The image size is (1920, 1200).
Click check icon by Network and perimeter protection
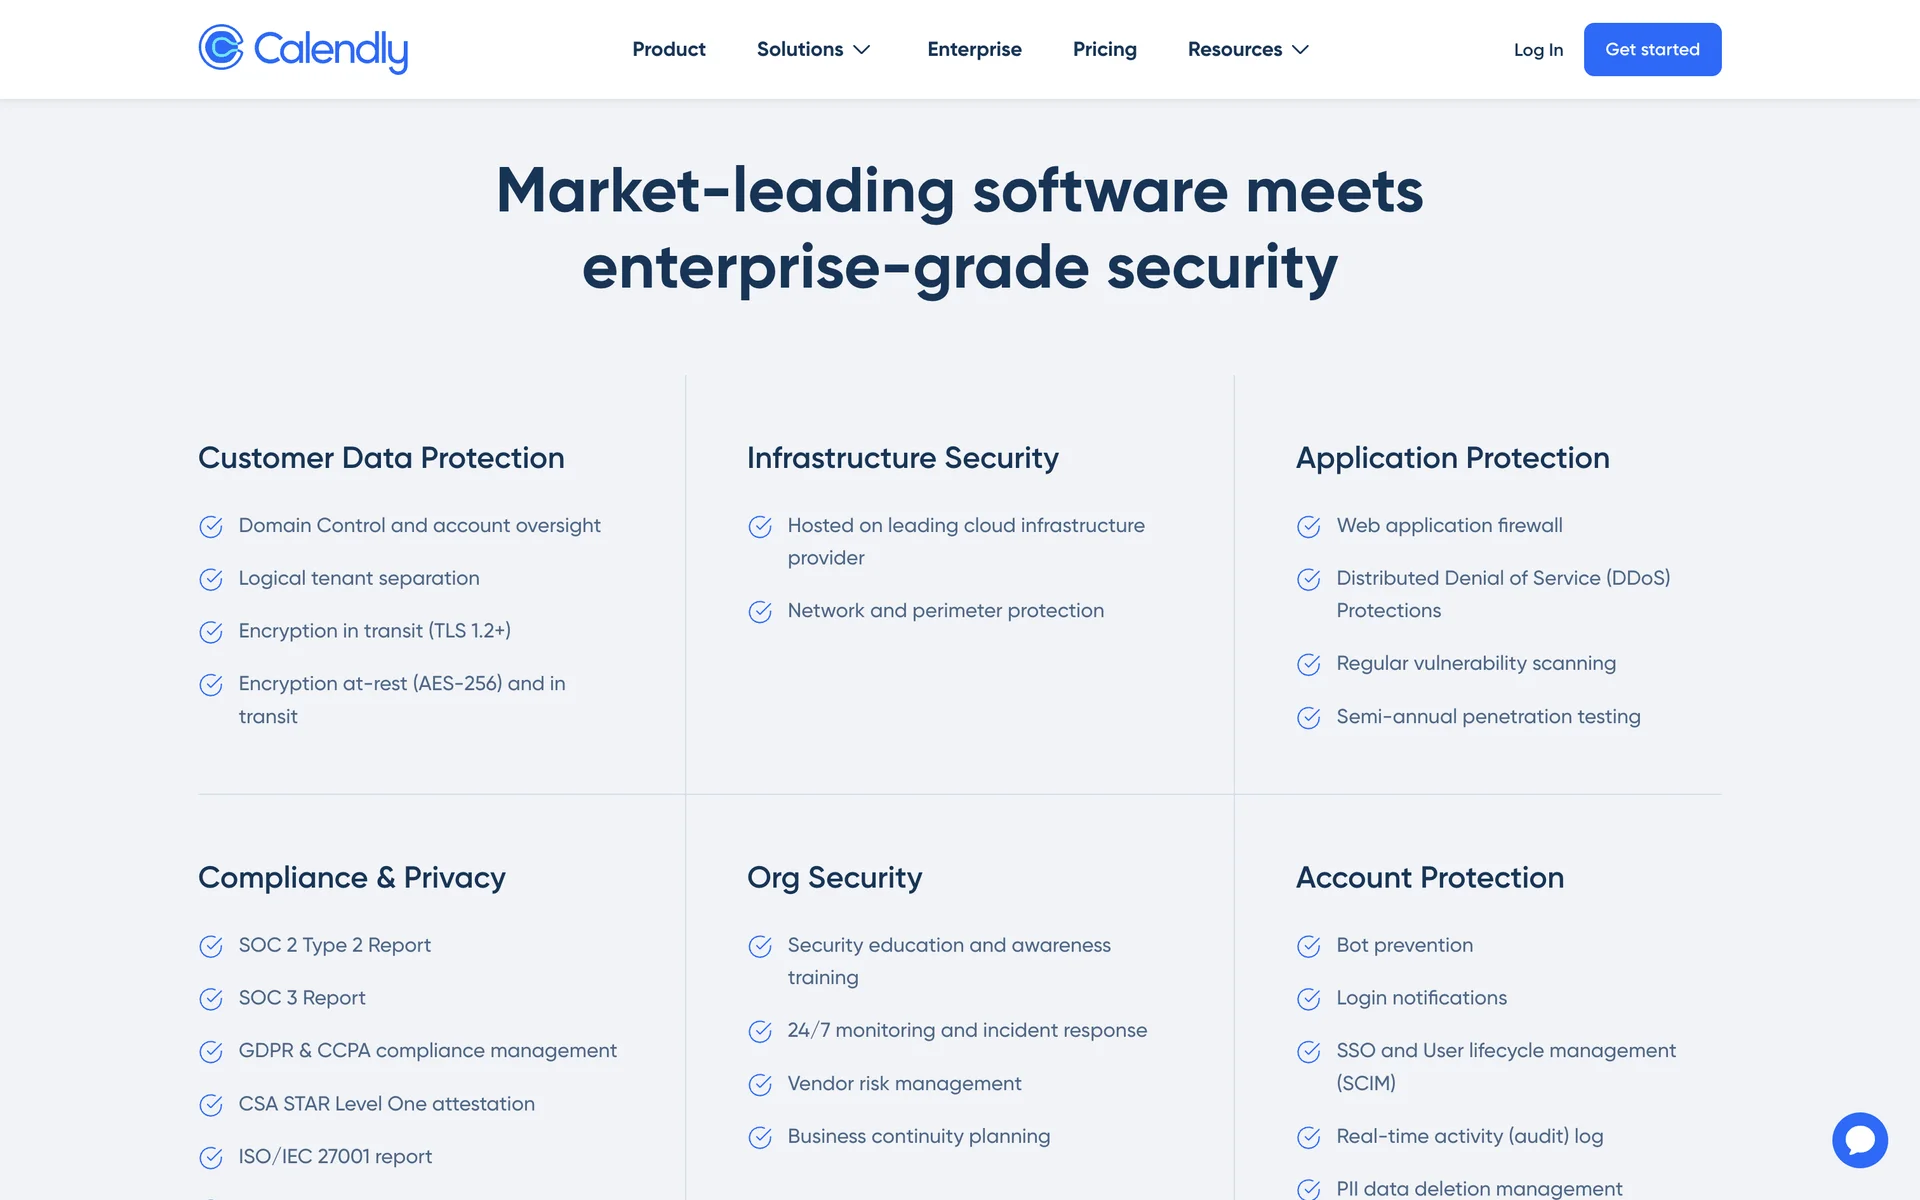coord(760,612)
